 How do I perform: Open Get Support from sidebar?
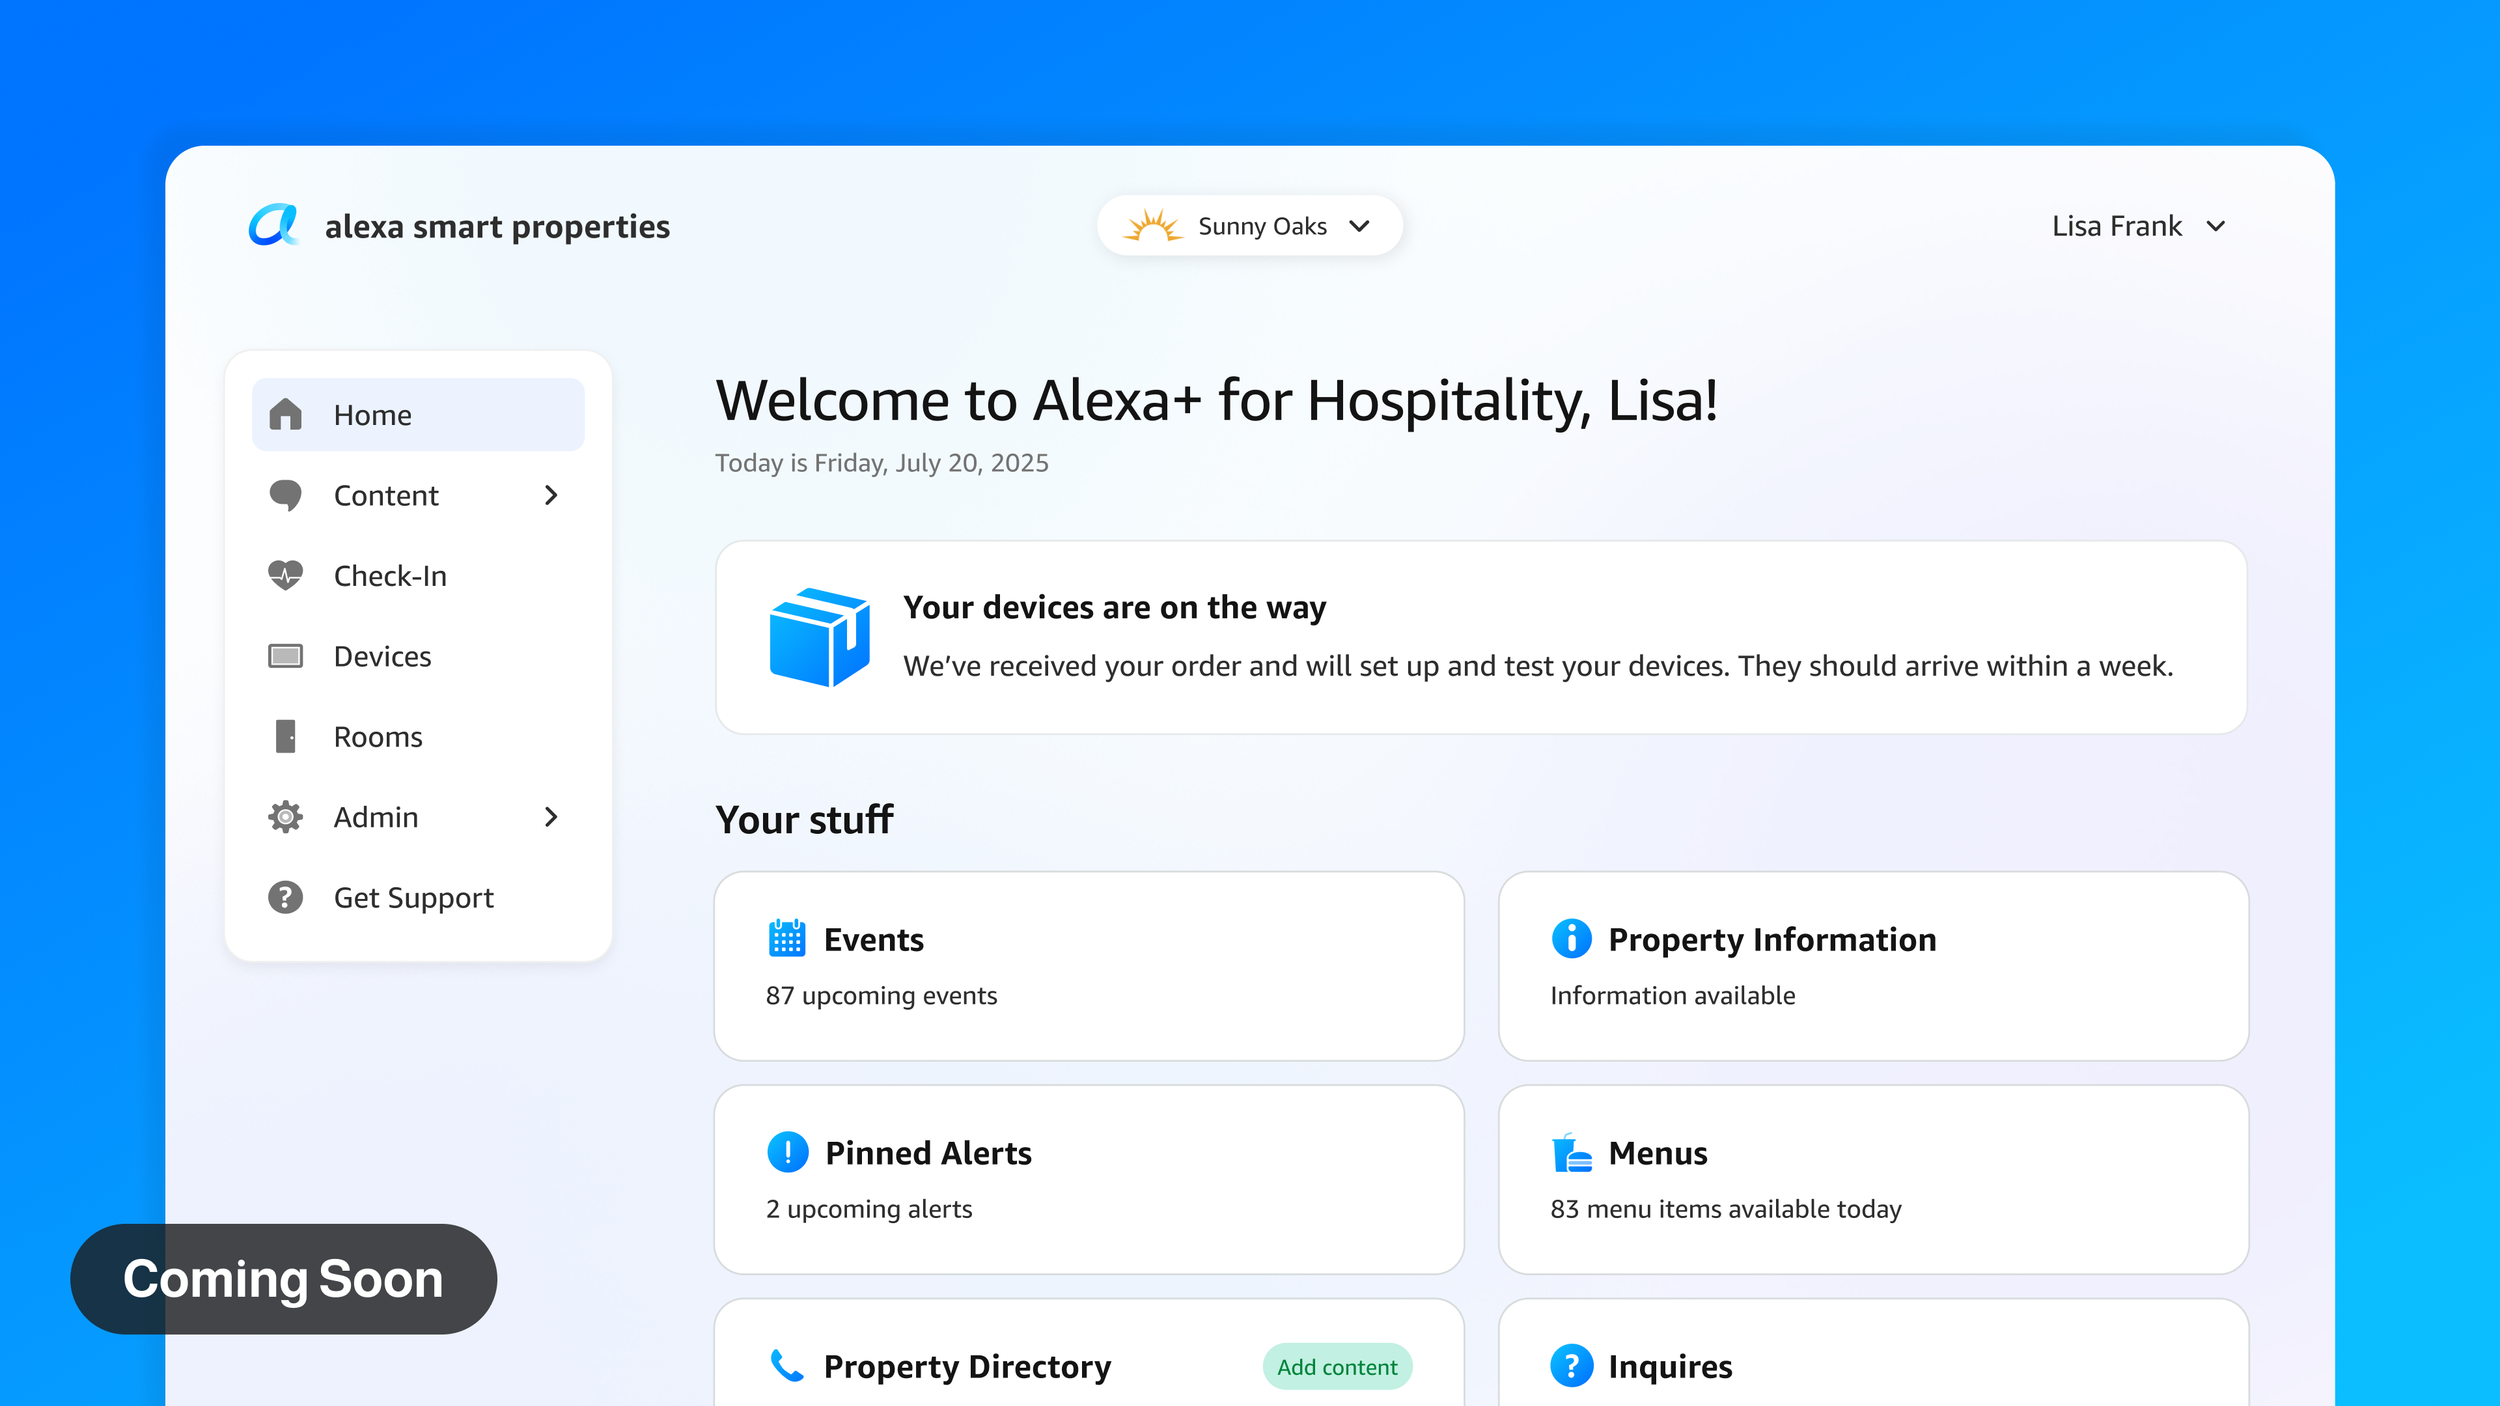click(418, 897)
